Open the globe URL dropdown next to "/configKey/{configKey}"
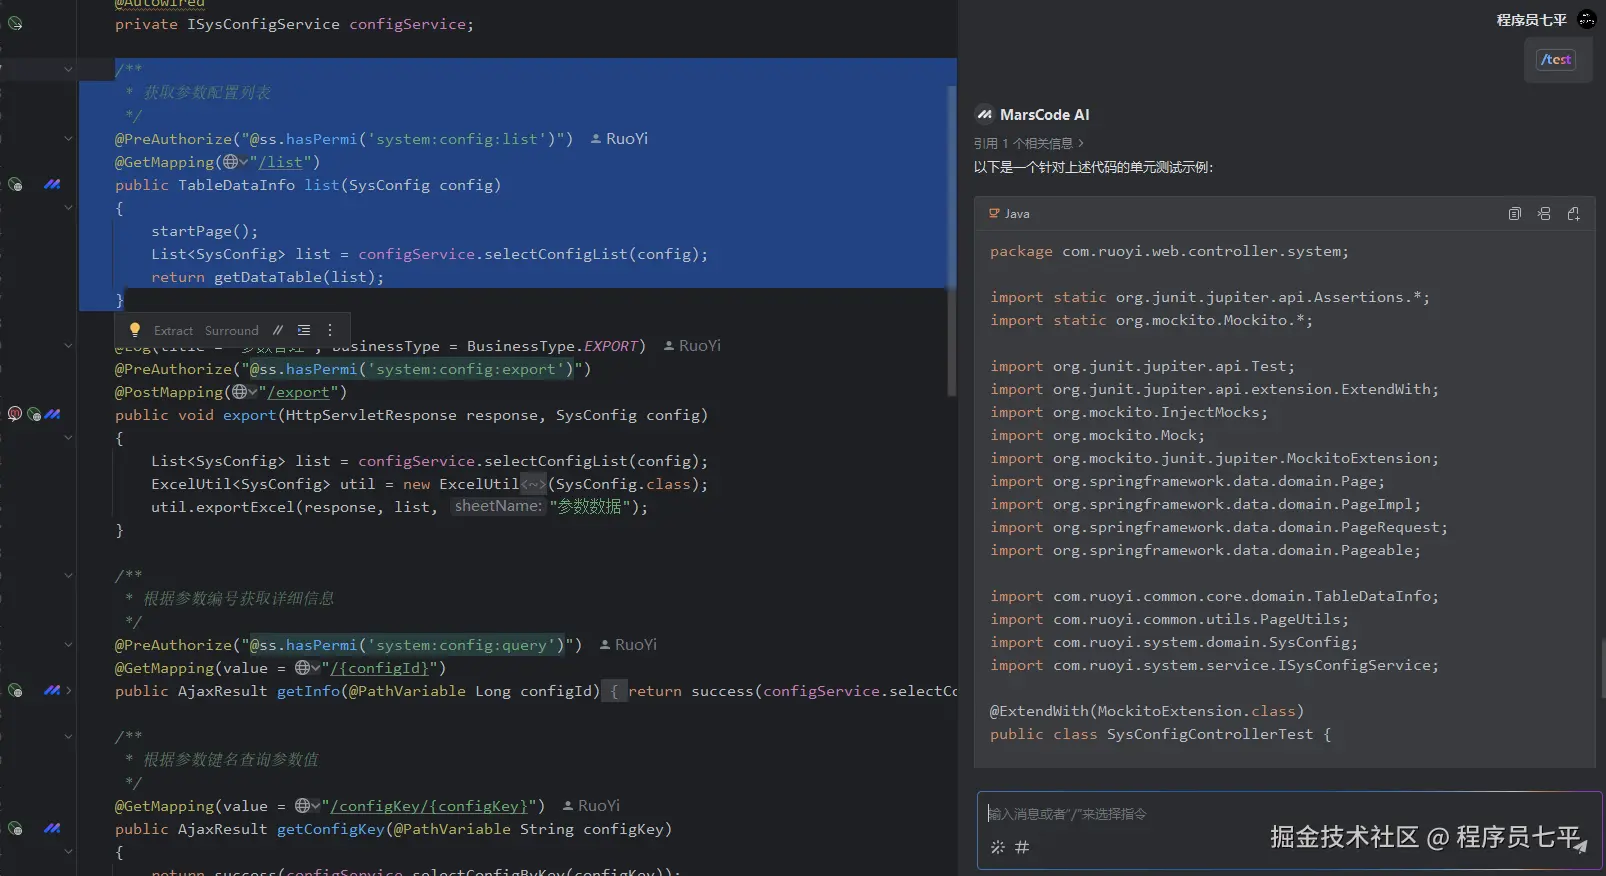This screenshot has height=876, width=1606. 307,806
